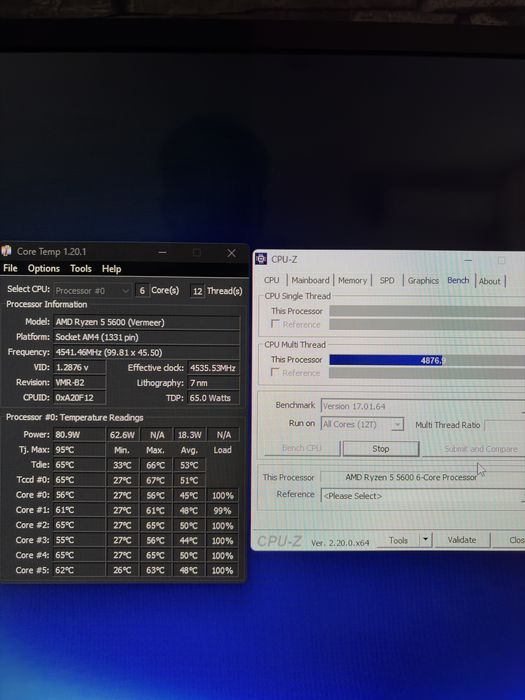Click the Core Temp app icon in title bar
Image resolution: width=525 pixels, height=700 pixels.
[x=6, y=251]
